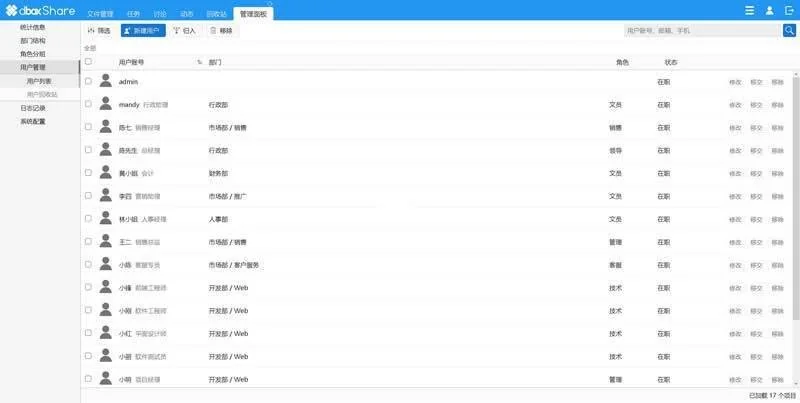Check the checkbox for admin row

pyautogui.click(x=88, y=80)
